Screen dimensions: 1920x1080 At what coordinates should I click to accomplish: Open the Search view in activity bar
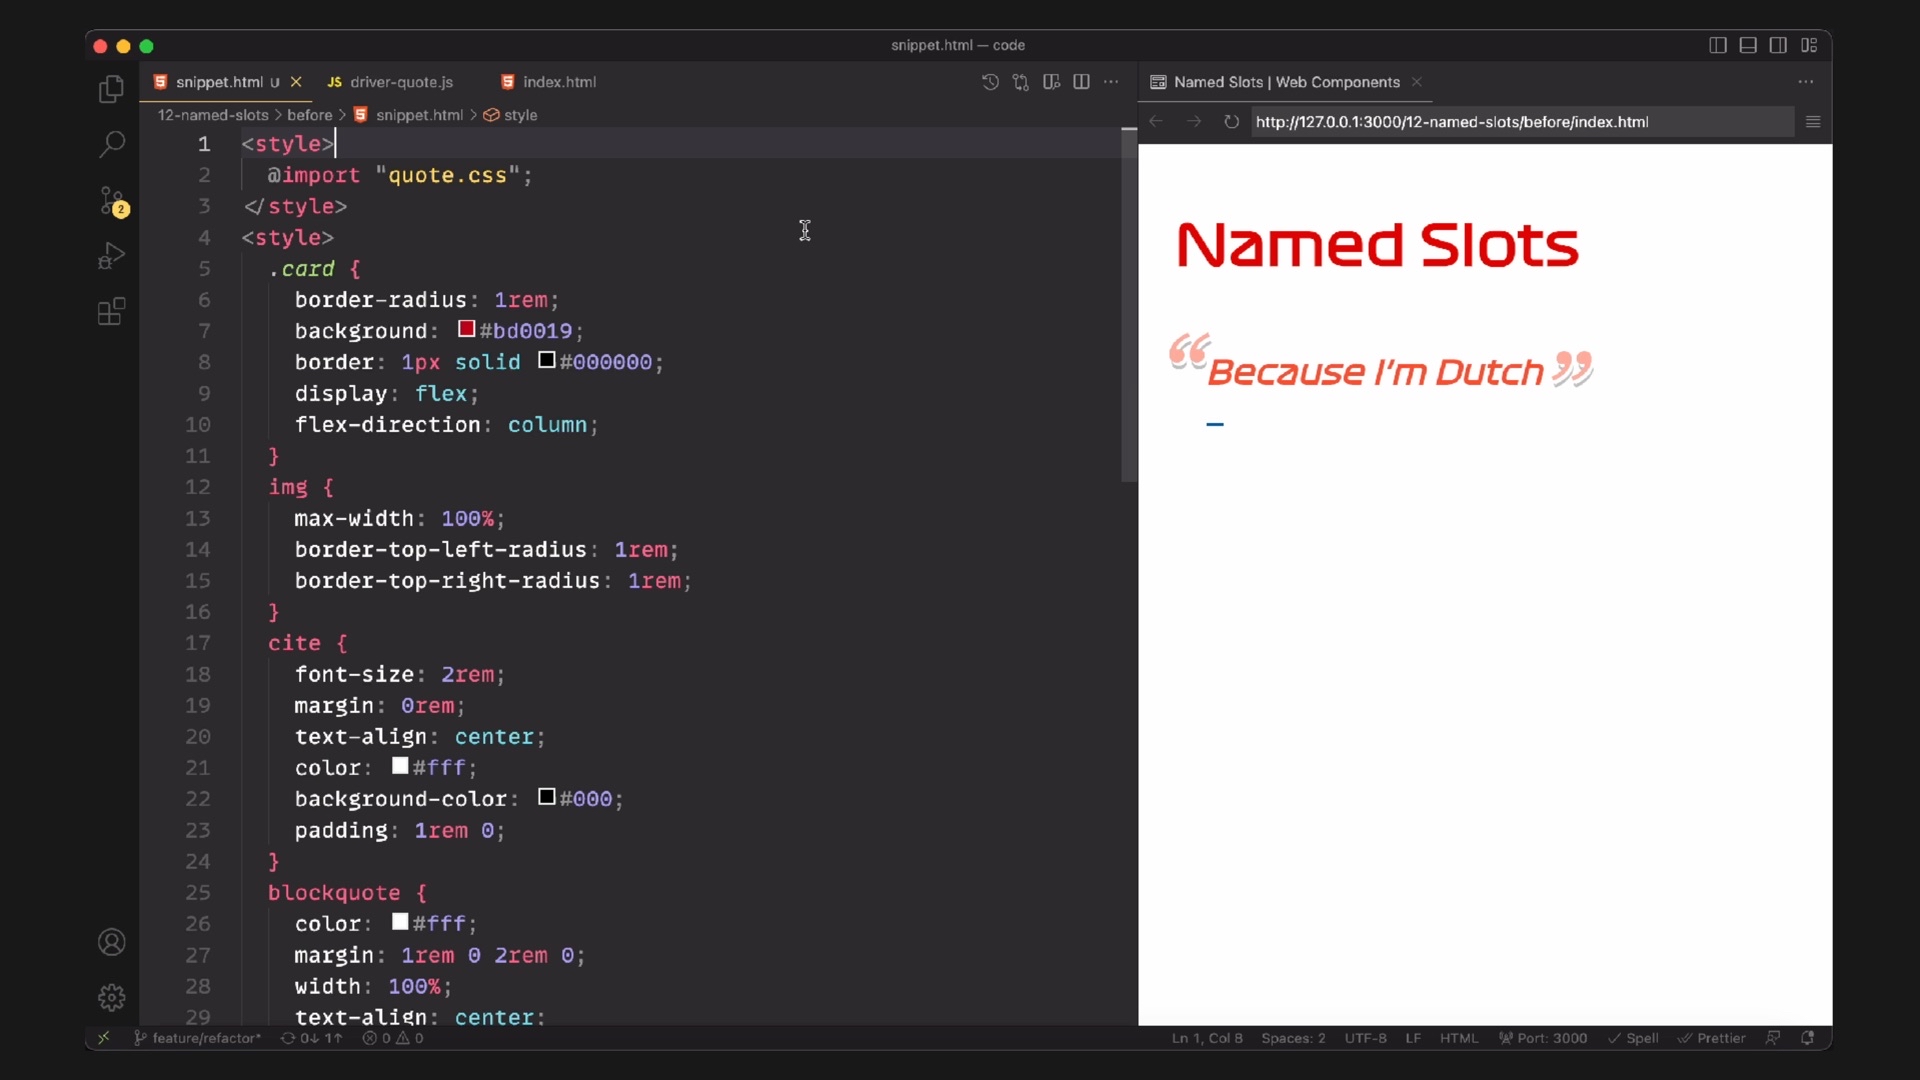pos(111,144)
